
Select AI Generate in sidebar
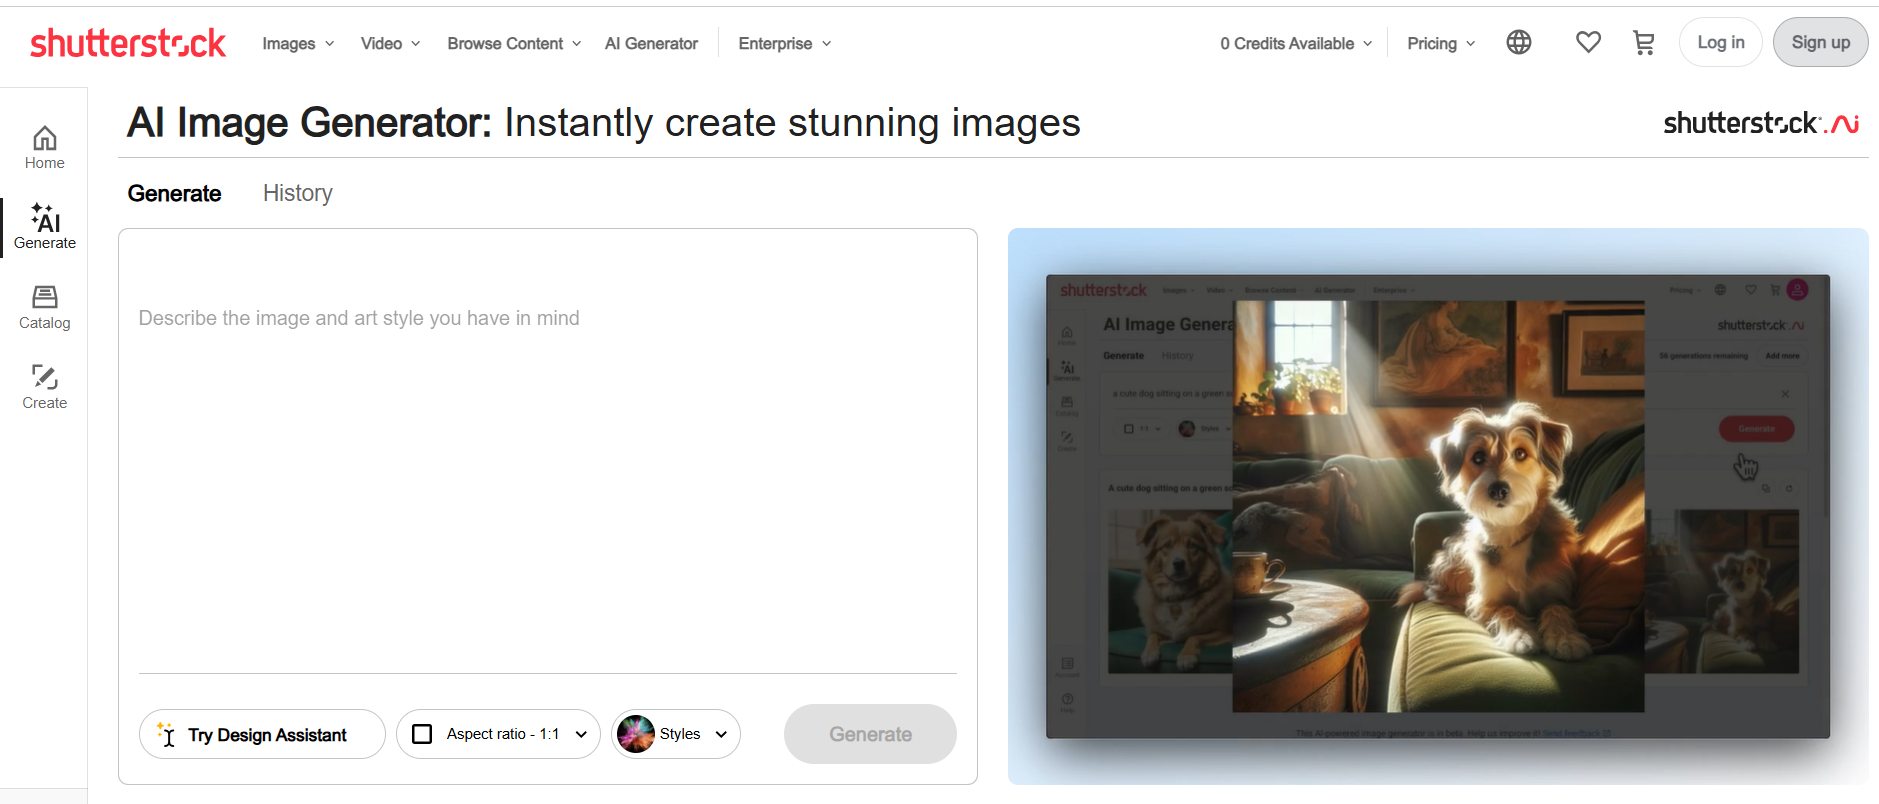45,226
